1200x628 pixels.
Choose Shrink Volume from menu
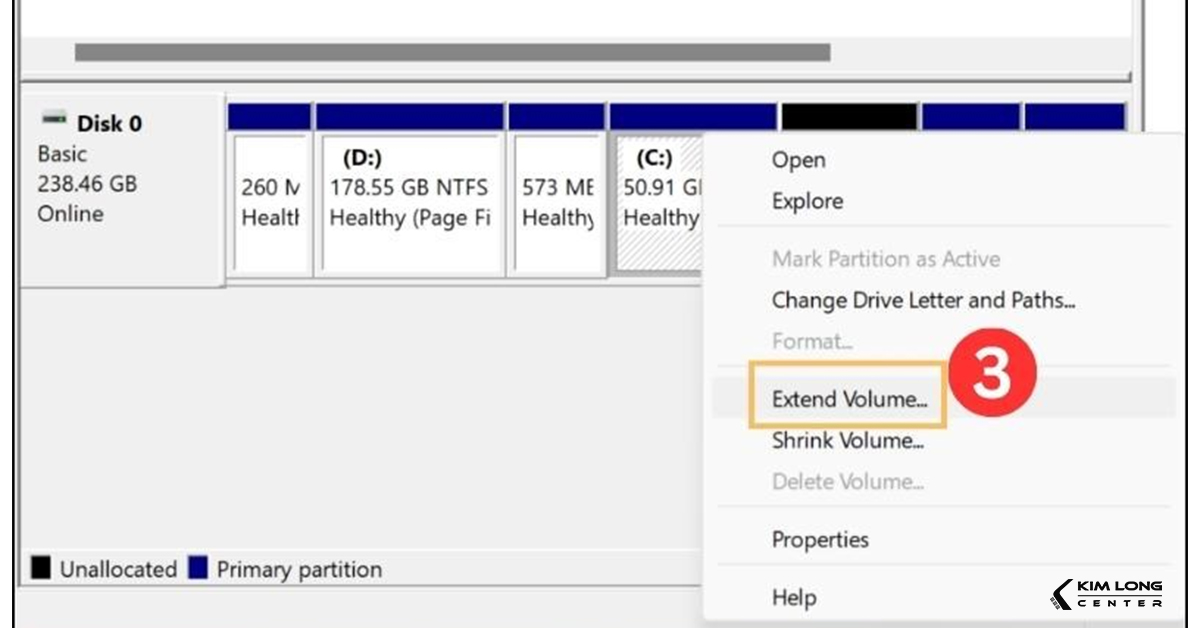click(x=847, y=441)
